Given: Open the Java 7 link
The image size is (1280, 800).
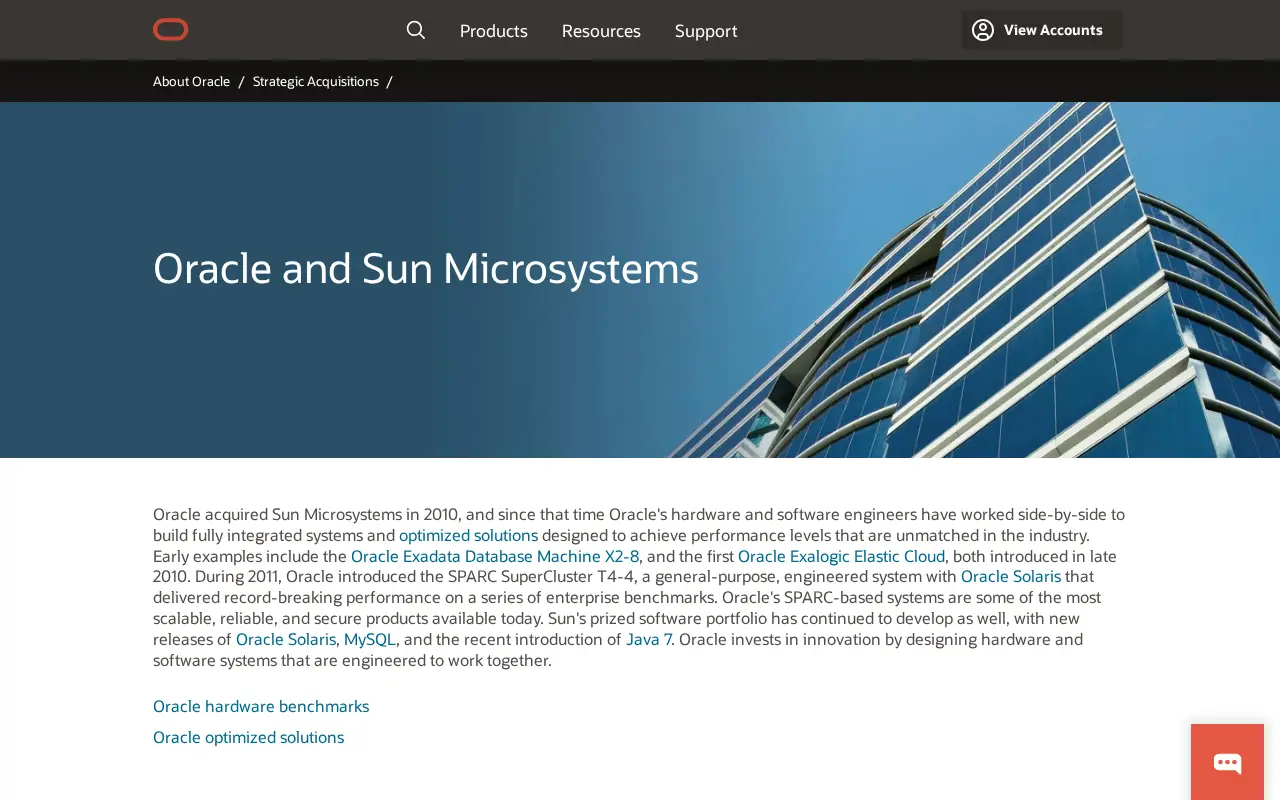Looking at the screenshot, I should point(649,639).
